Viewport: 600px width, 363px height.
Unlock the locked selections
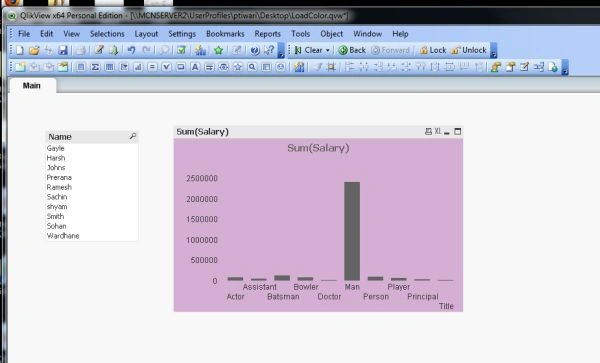click(x=469, y=50)
